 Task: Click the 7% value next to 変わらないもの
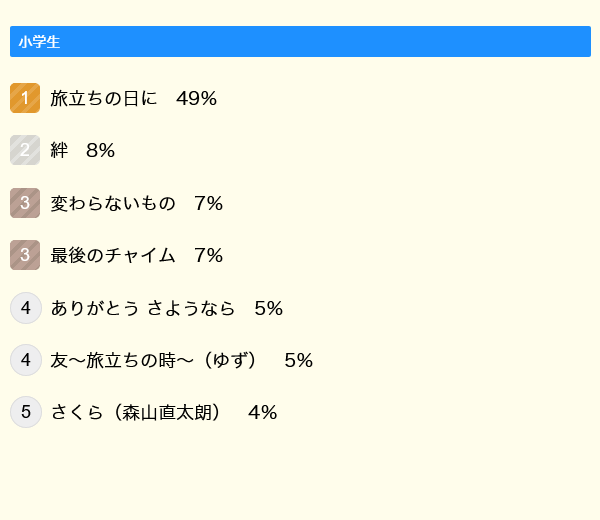(208, 203)
